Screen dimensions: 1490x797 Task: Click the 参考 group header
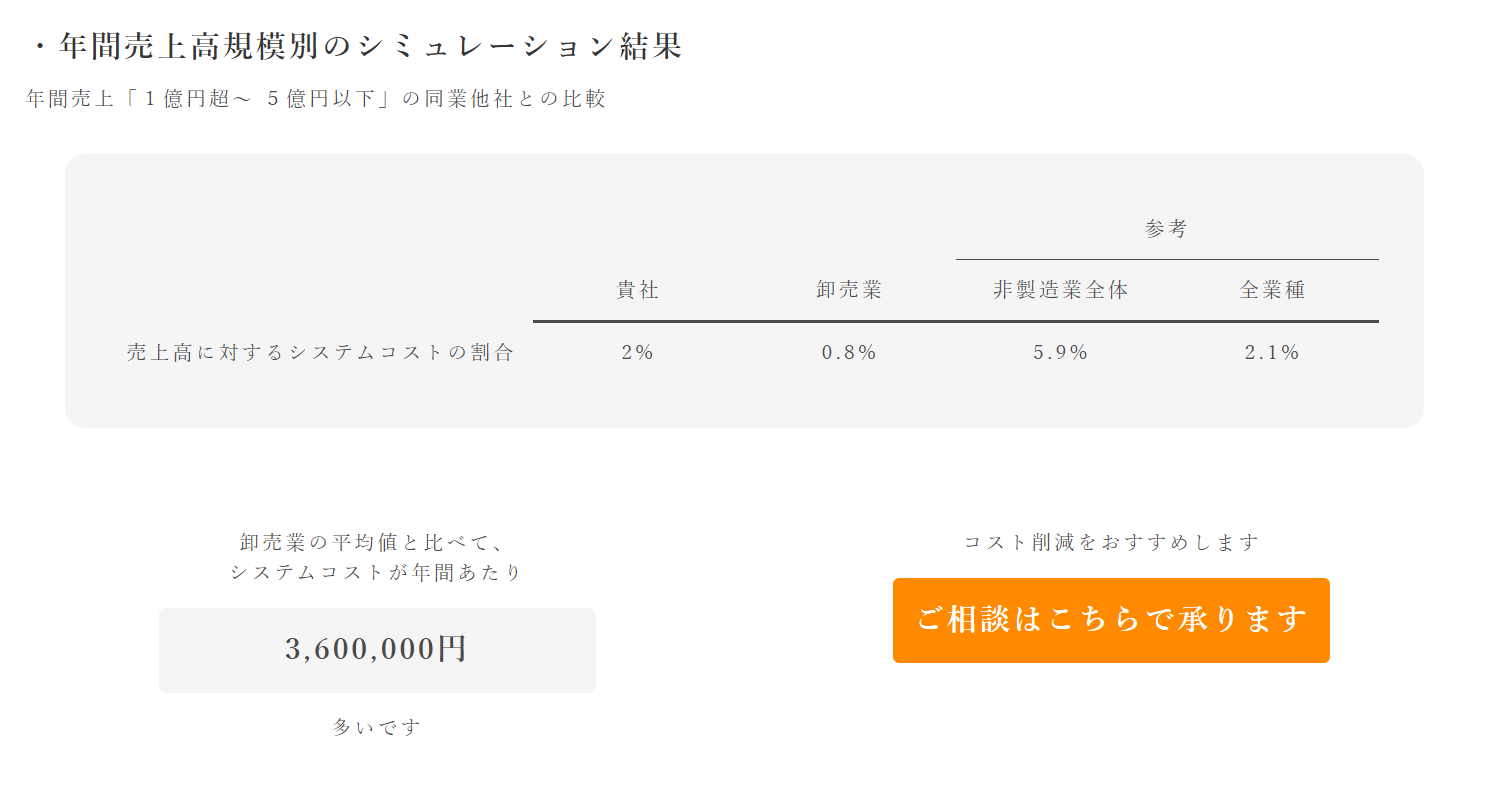[x=1166, y=229]
